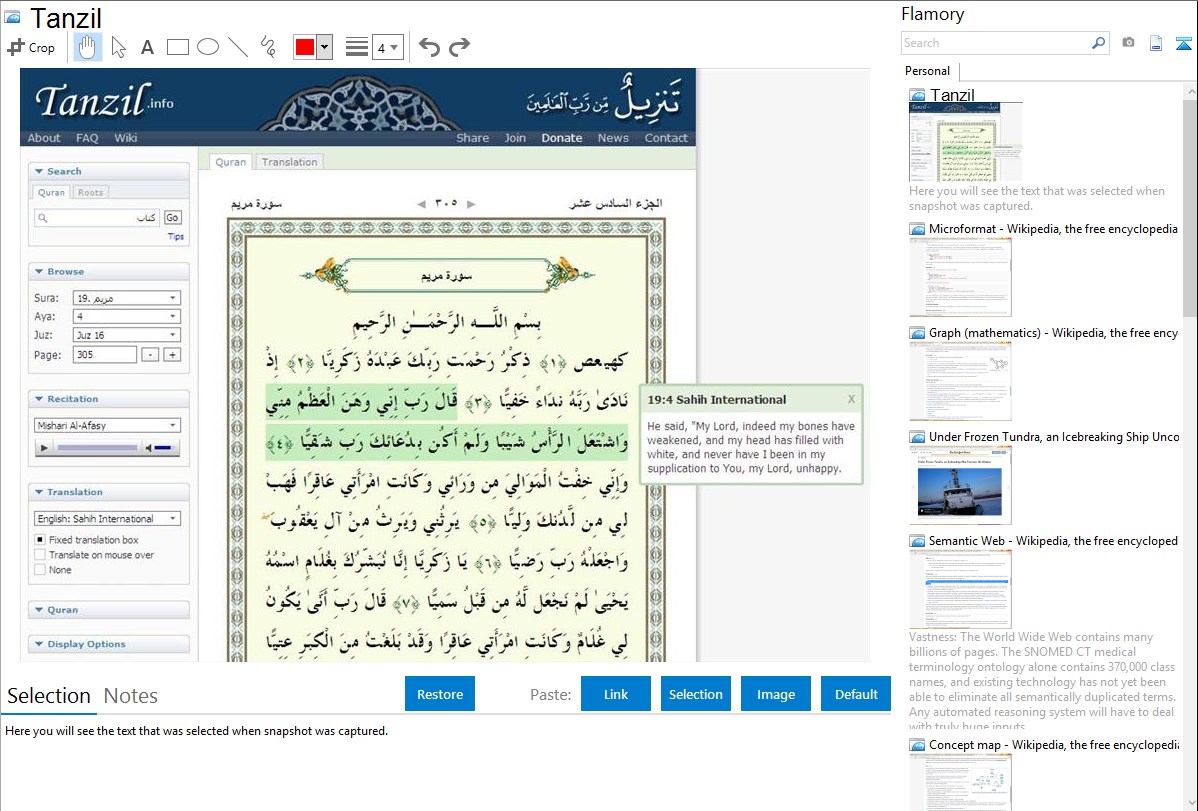Click the redo arrow
The width and height of the screenshot is (1198, 811).
click(x=459, y=47)
